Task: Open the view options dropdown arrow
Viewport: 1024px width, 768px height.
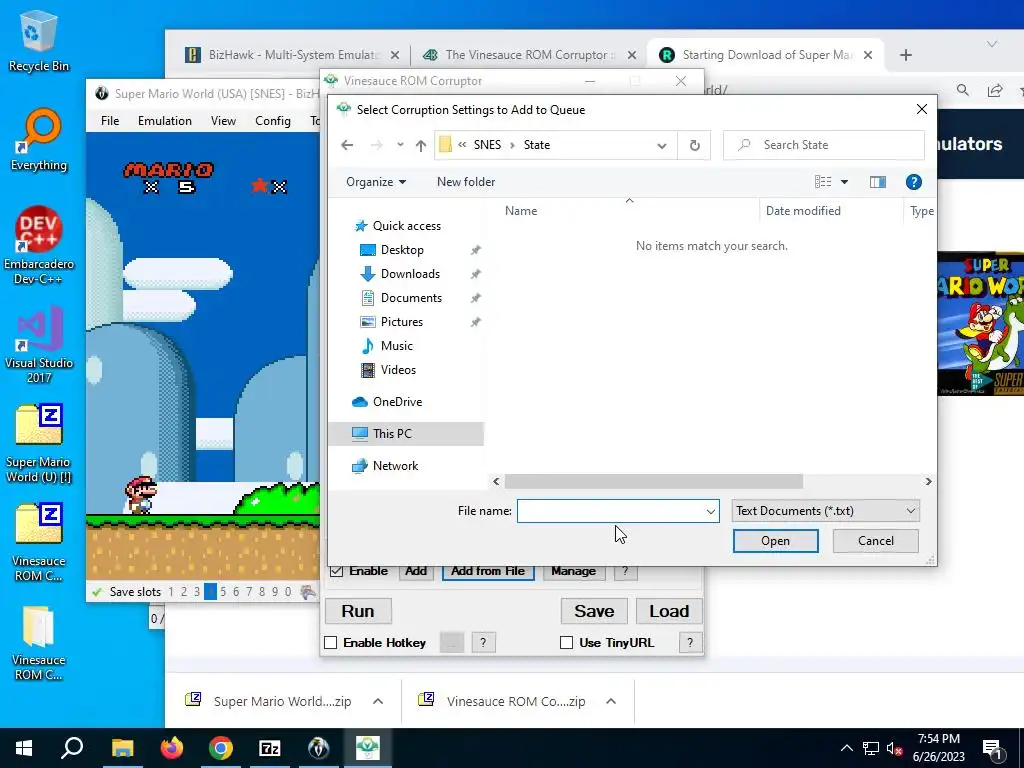Action: click(x=844, y=182)
